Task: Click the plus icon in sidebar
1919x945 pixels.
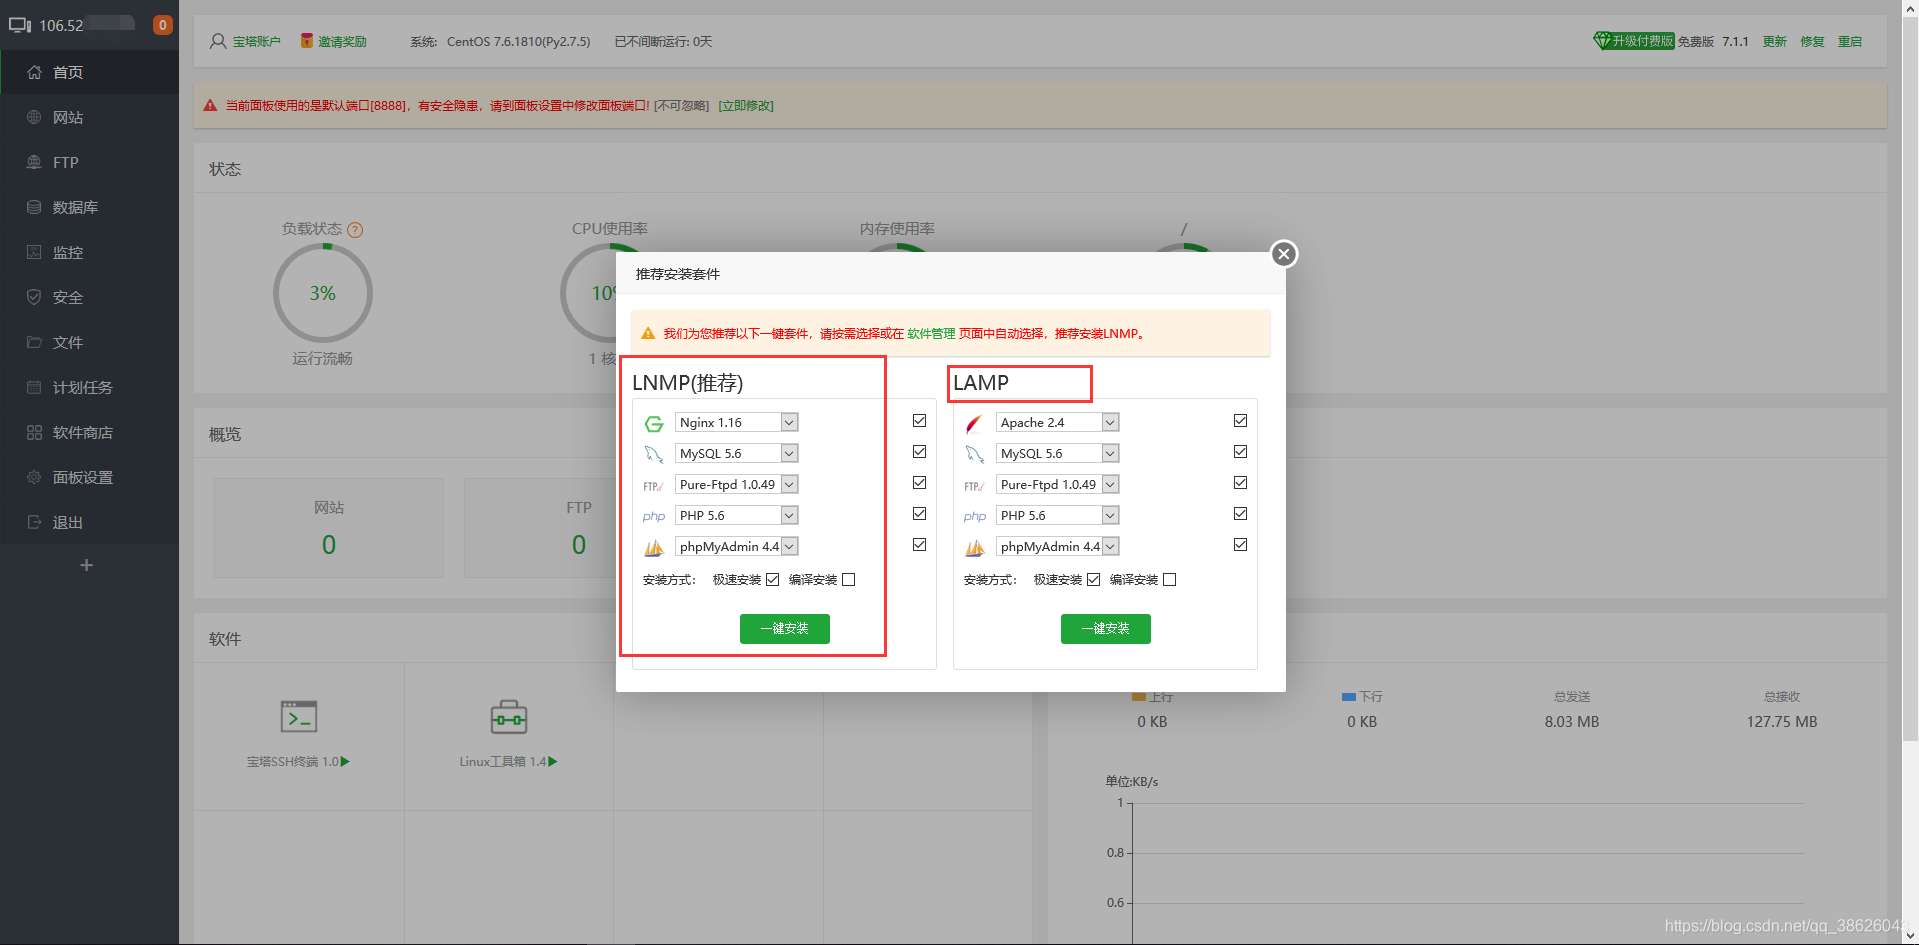Action: (x=87, y=565)
